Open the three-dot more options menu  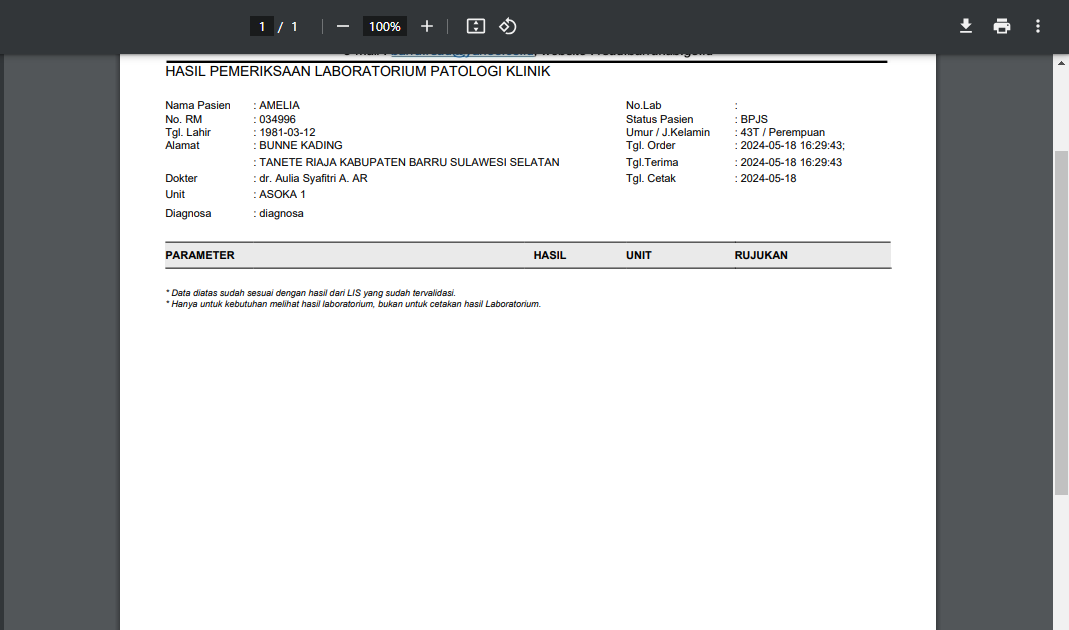pyautogui.click(x=1037, y=25)
